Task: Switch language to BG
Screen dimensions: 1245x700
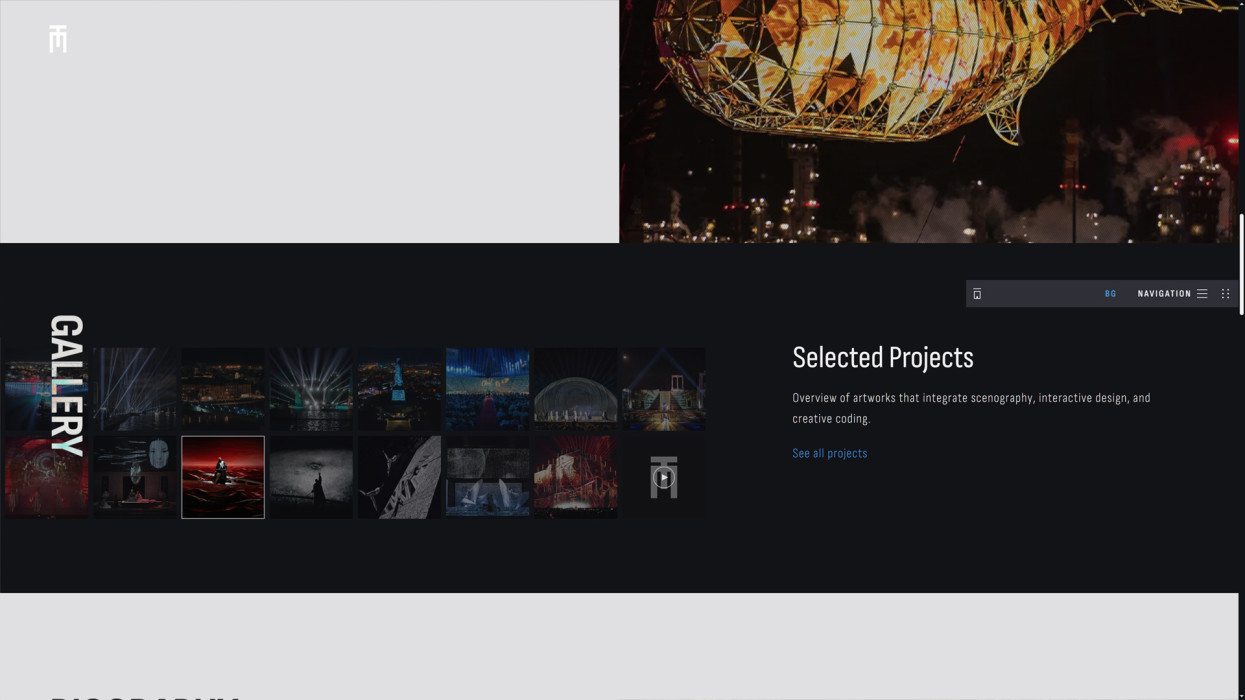Action: click(x=1110, y=294)
